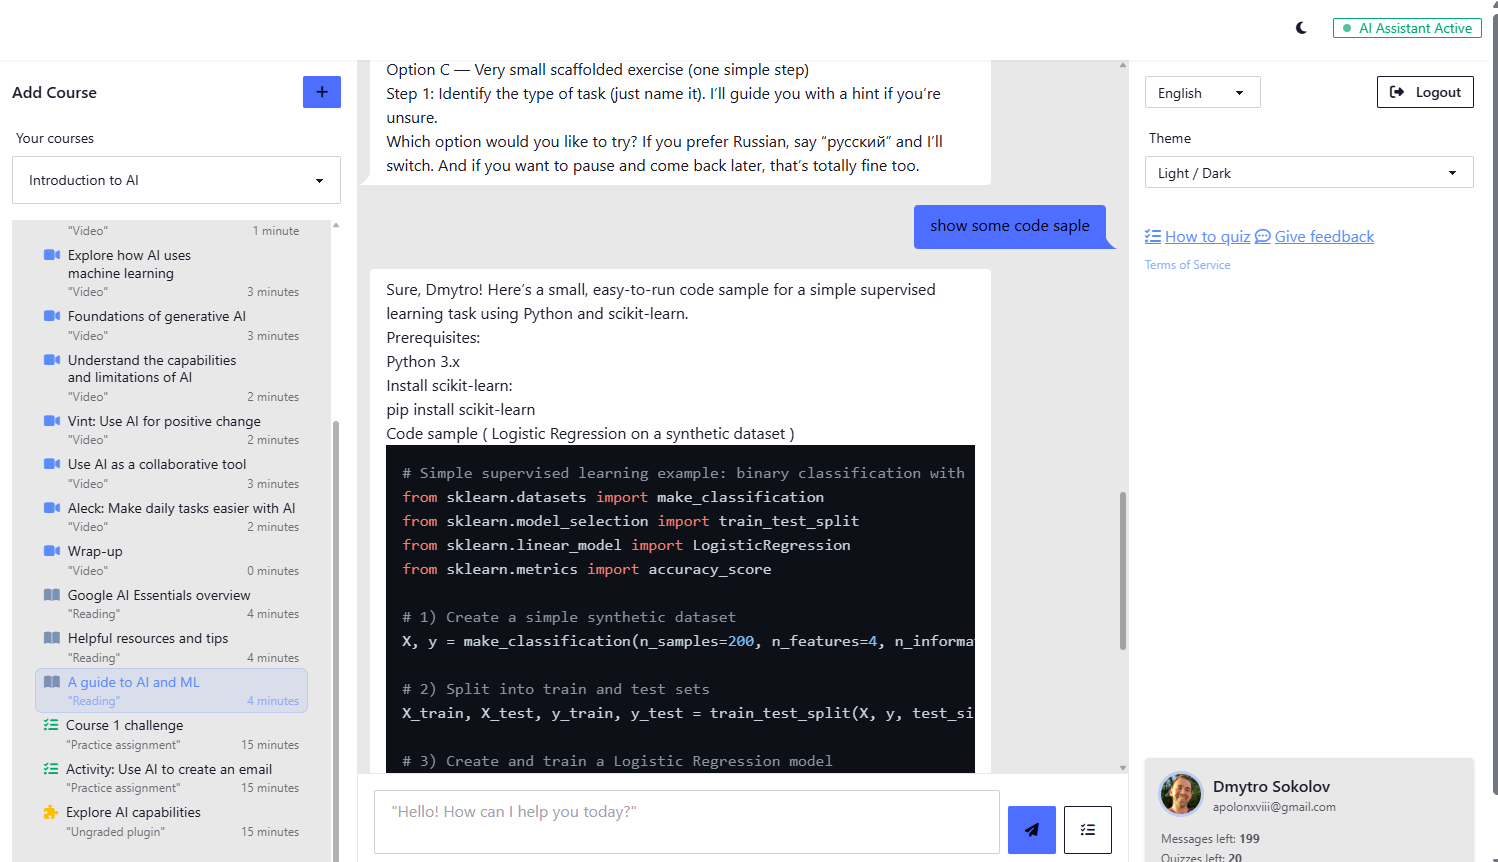Click Dmytro Sokolov profile avatar
Image resolution: width=1498 pixels, height=862 pixels.
pyautogui.click(x=1180, y=794)
